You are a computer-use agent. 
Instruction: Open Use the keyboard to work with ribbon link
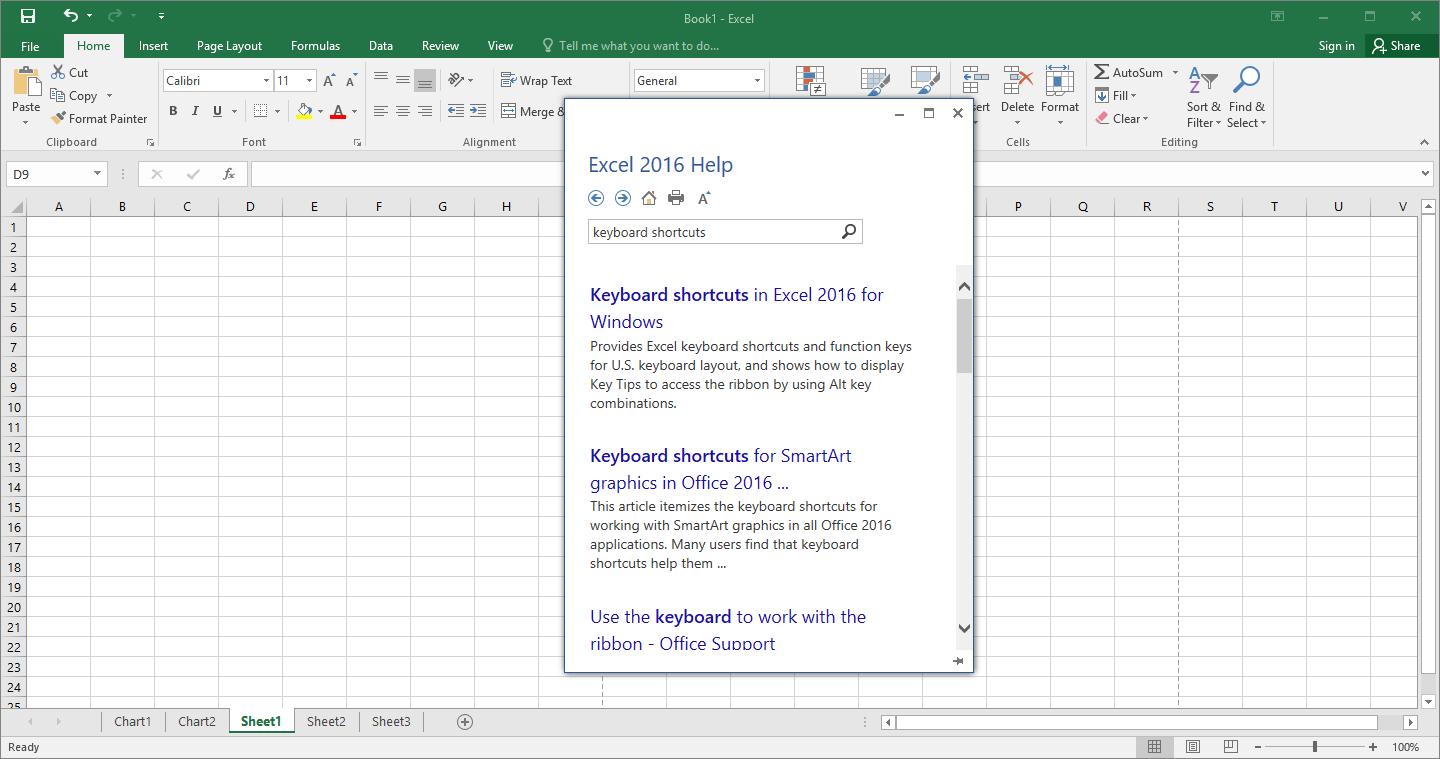point(728,630)
